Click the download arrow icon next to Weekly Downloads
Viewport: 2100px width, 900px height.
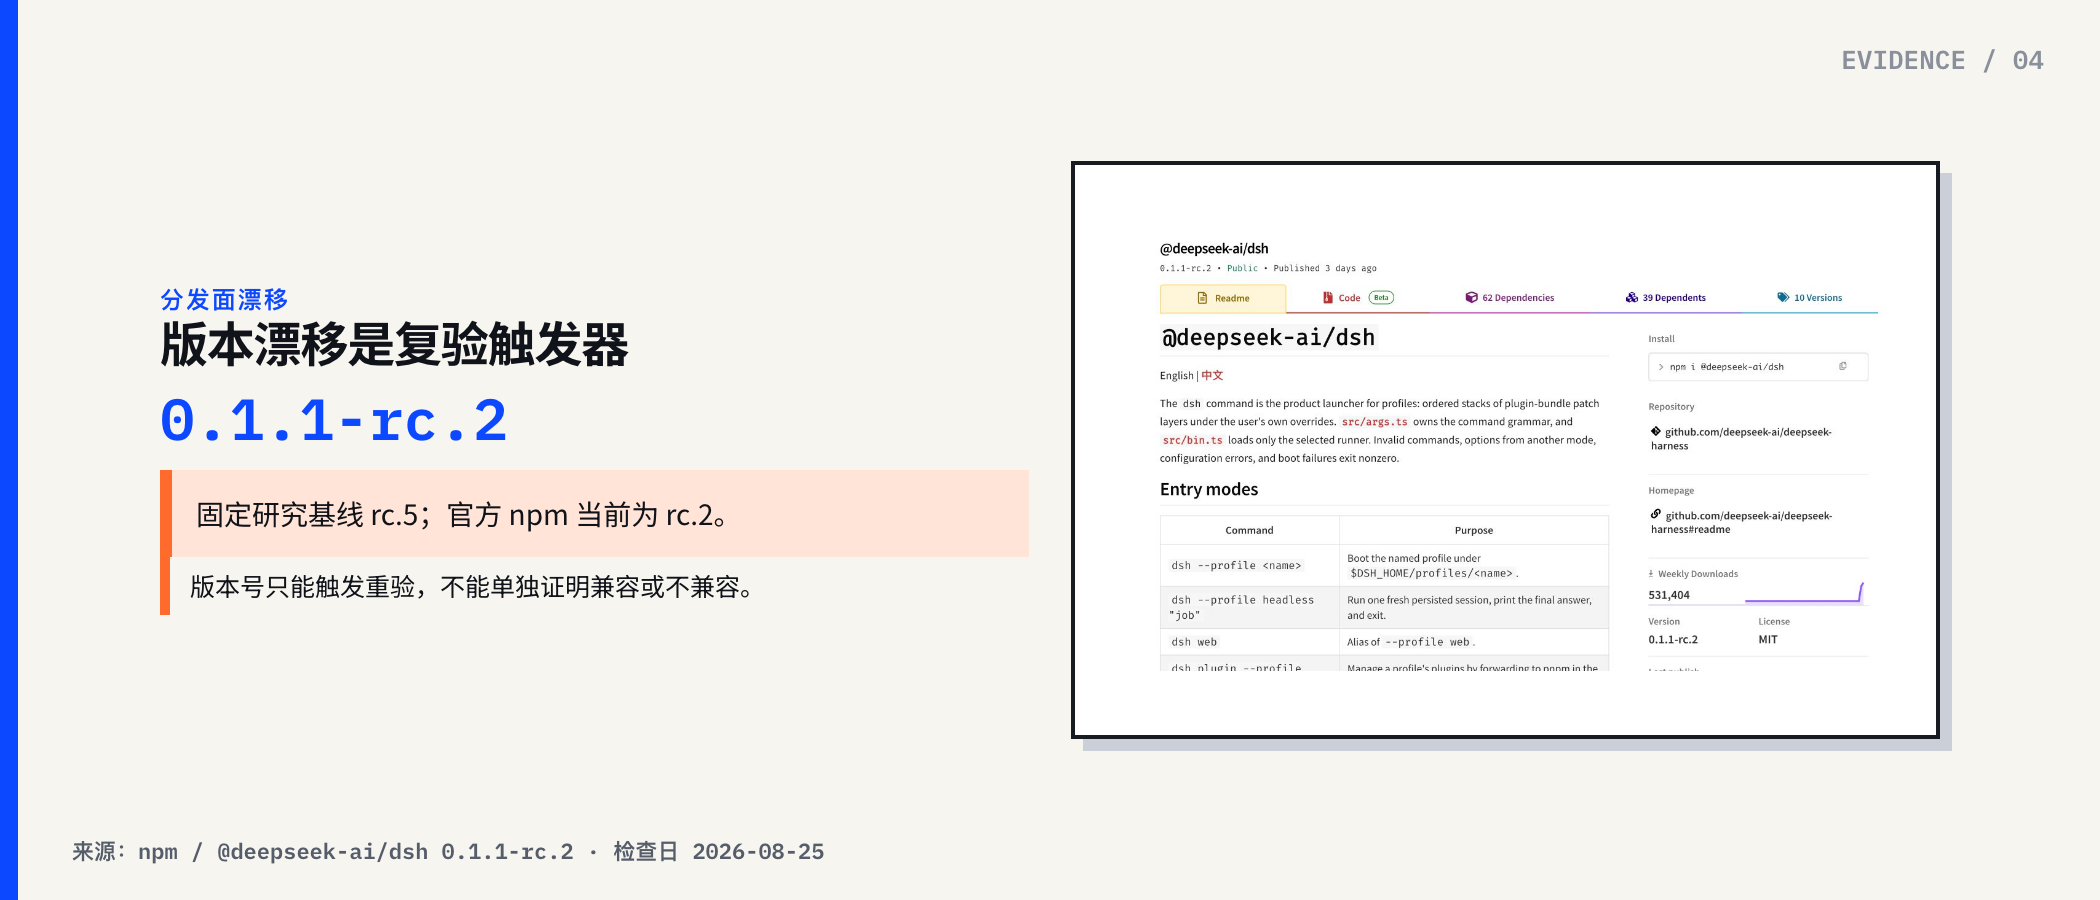[x=1651, y=574]
